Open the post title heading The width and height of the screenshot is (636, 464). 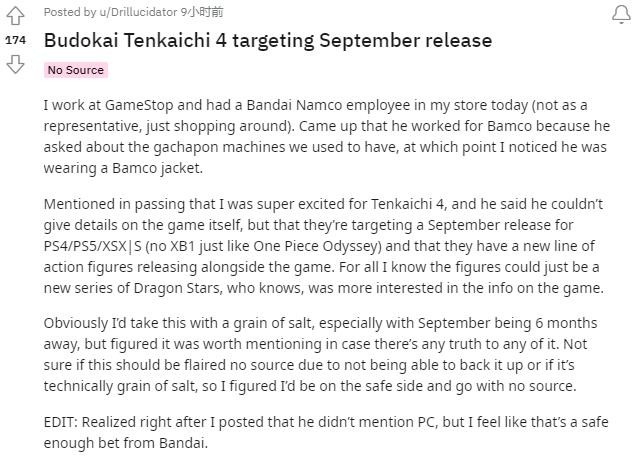268,41
